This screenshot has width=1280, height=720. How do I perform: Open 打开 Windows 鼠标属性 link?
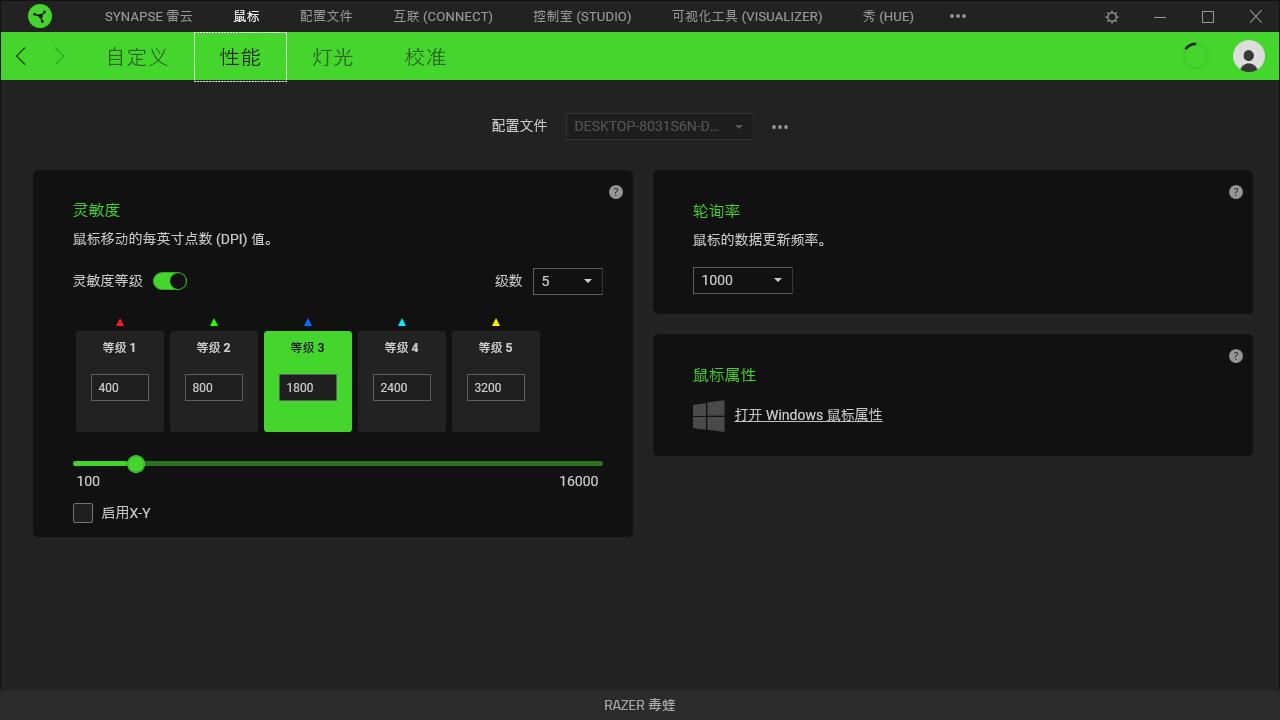click(x=808, y=414)
